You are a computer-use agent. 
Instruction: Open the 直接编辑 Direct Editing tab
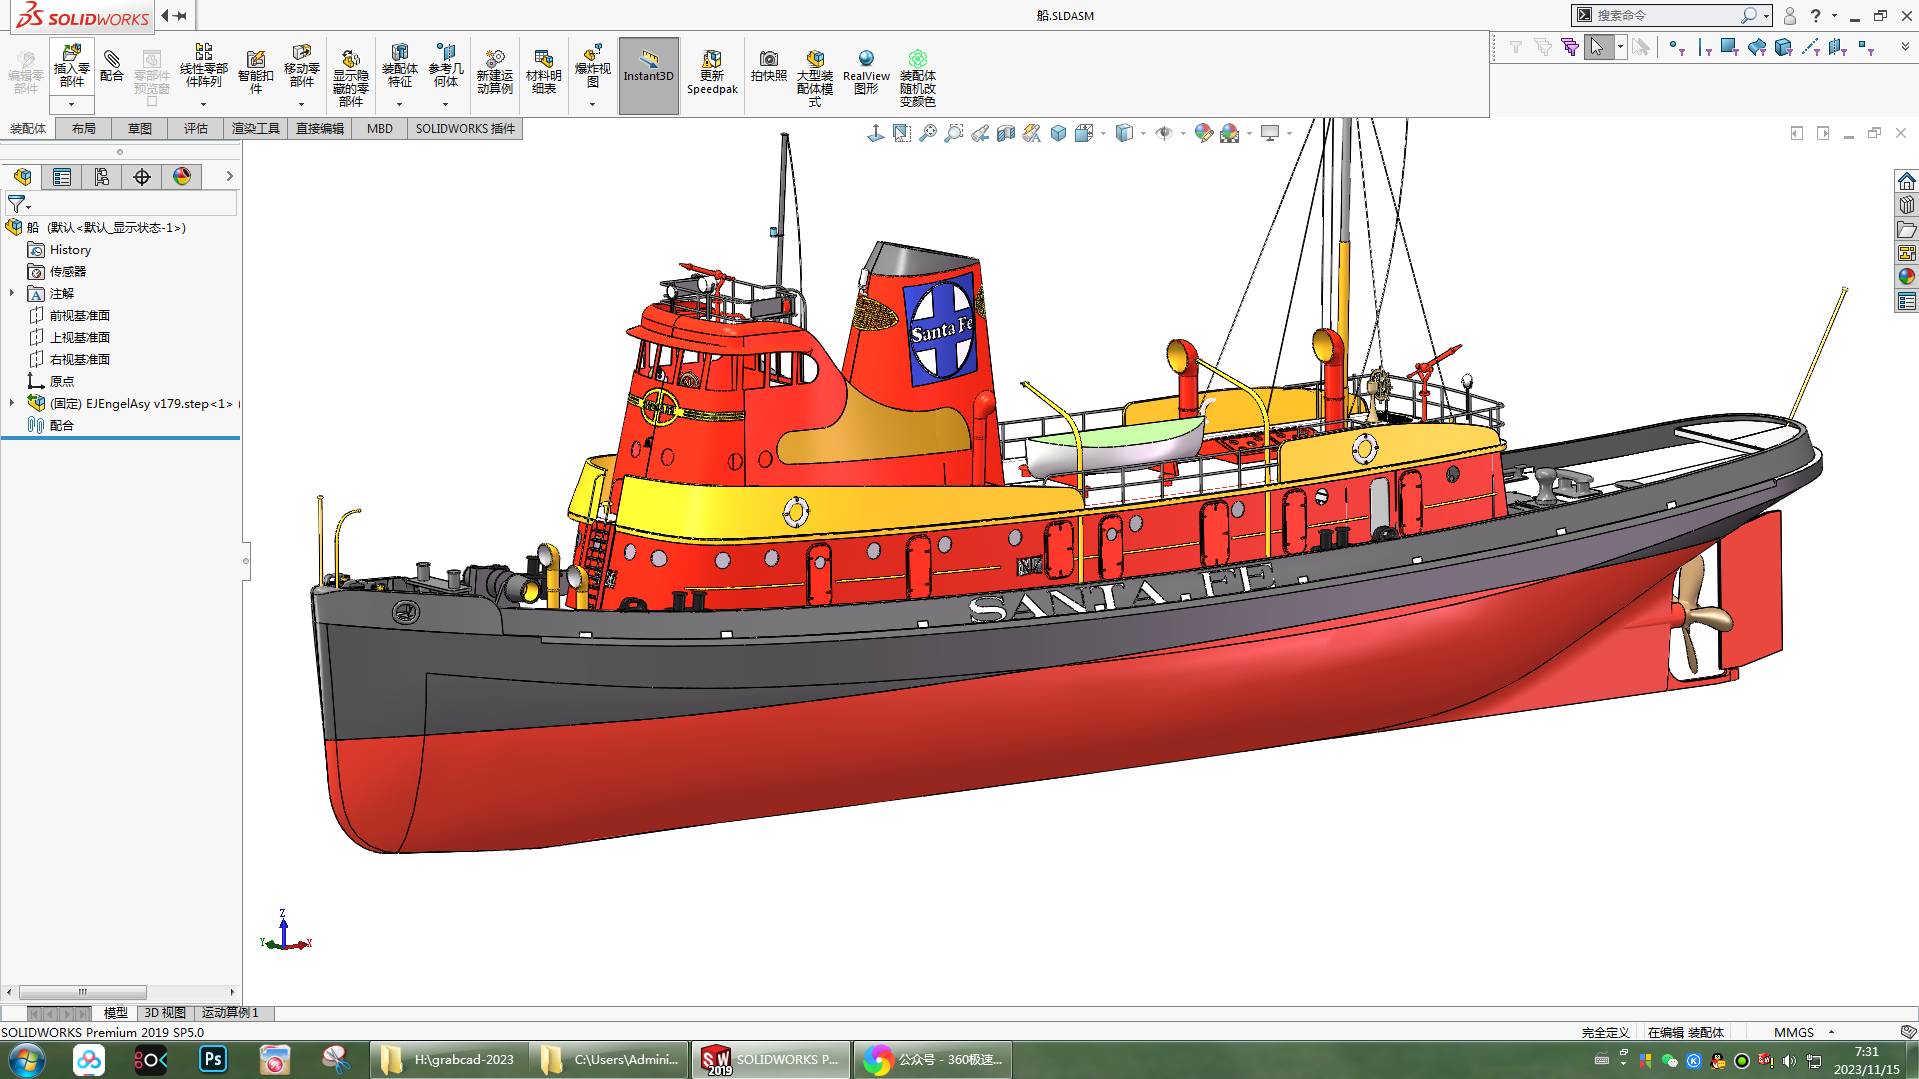tap(320, 129)
